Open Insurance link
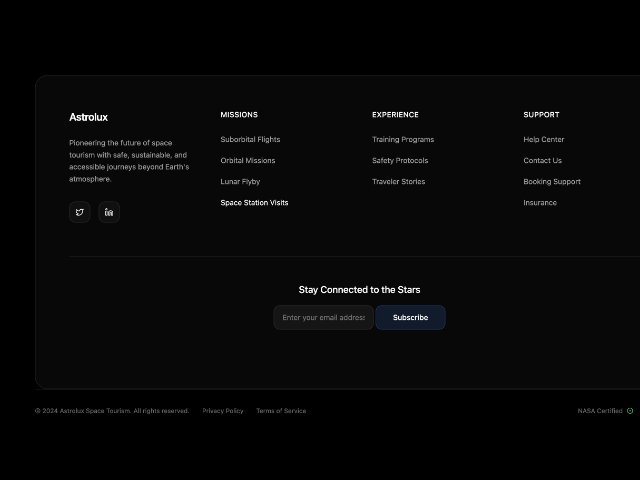640x480 pixels. point(540,203)
